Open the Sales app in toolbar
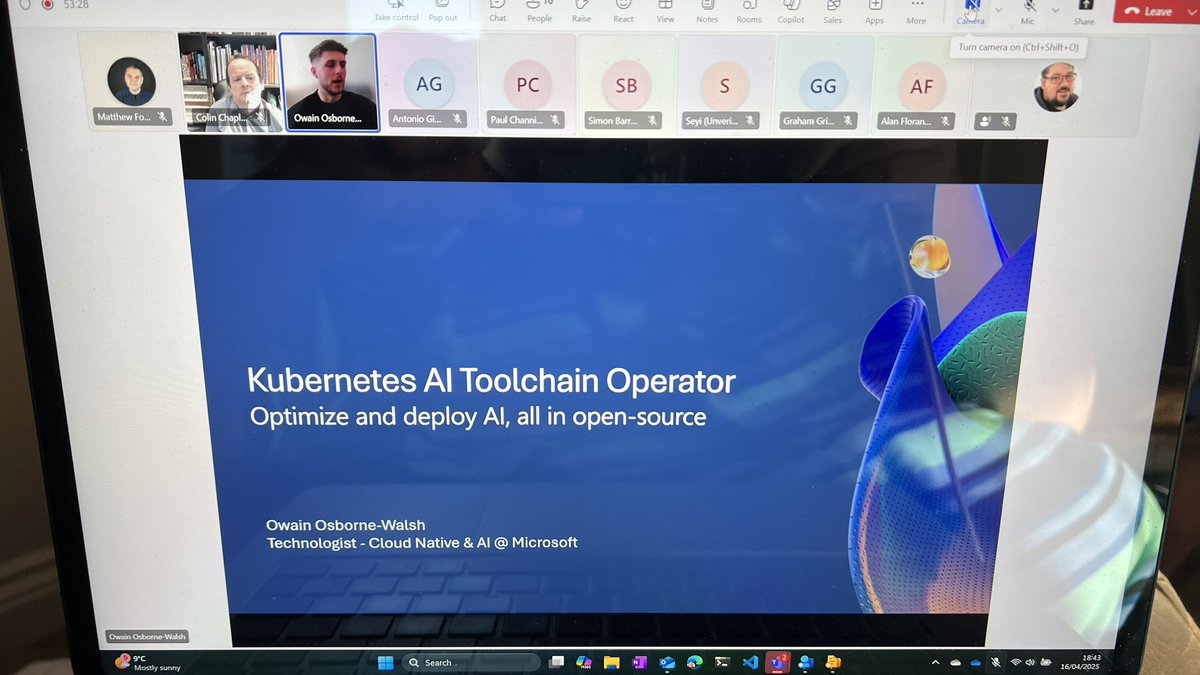 tap(832, 10)
